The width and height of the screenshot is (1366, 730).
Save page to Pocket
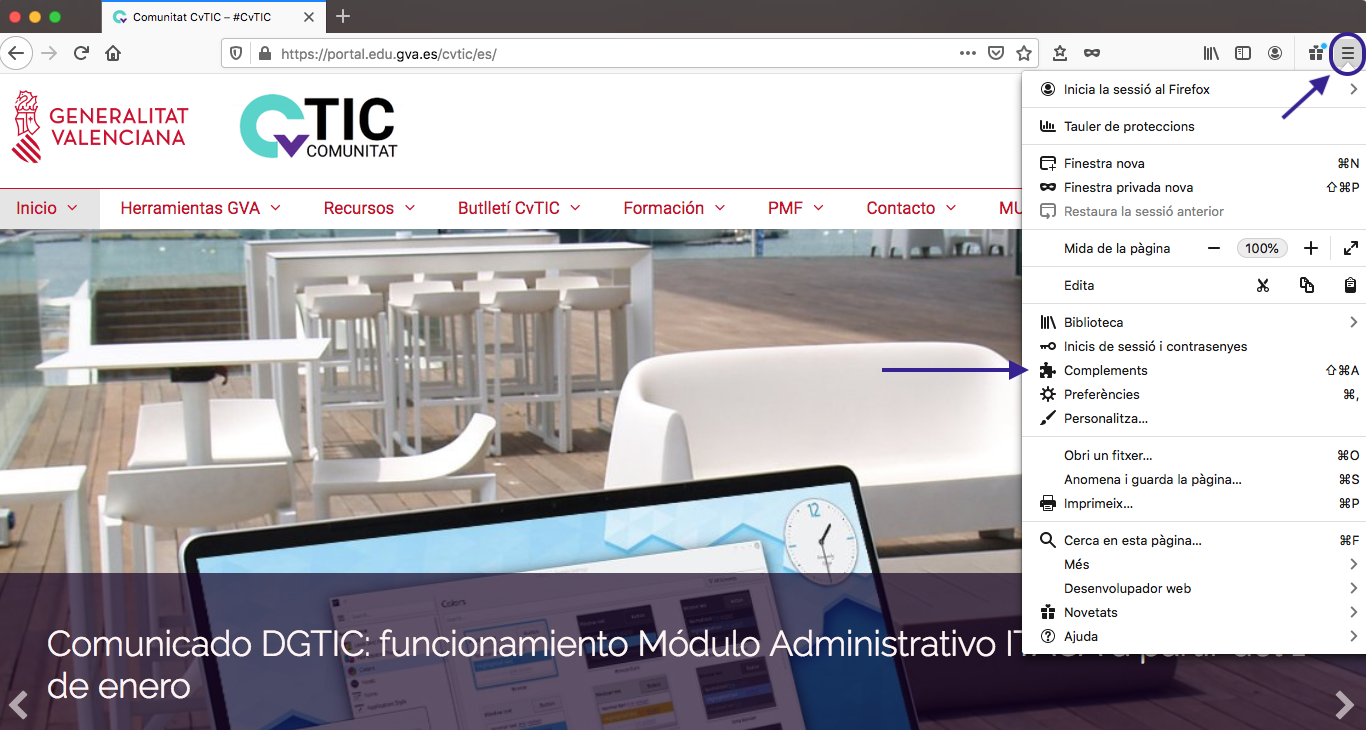point(996,53)
